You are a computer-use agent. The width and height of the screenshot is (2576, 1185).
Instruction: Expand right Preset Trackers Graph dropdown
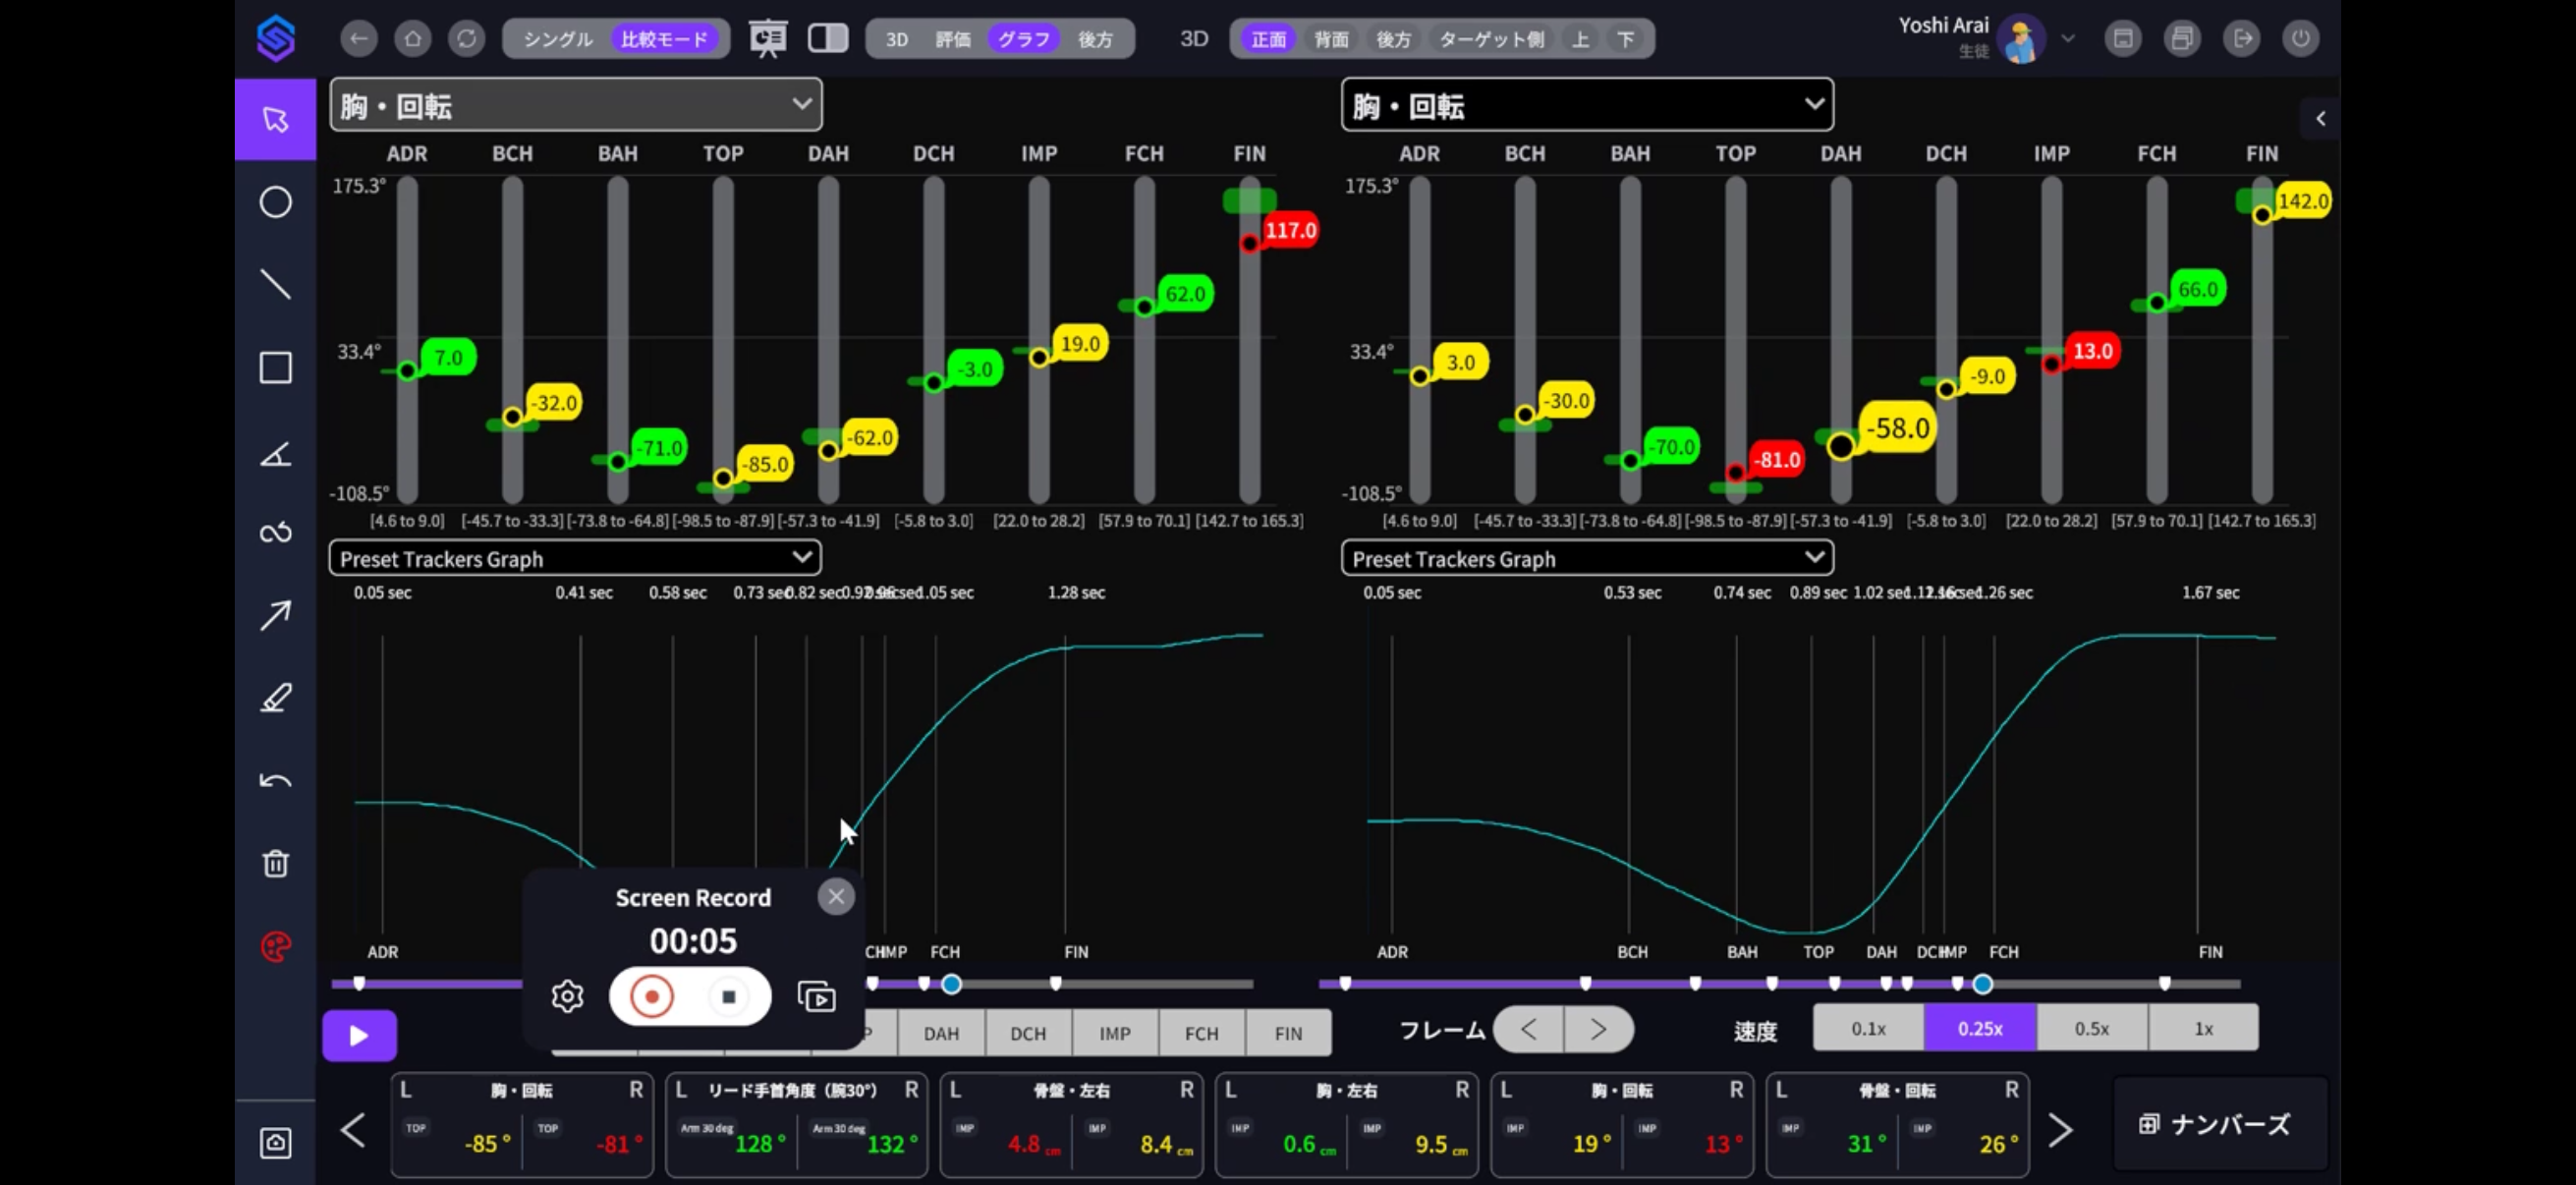tap(1586, 558)
